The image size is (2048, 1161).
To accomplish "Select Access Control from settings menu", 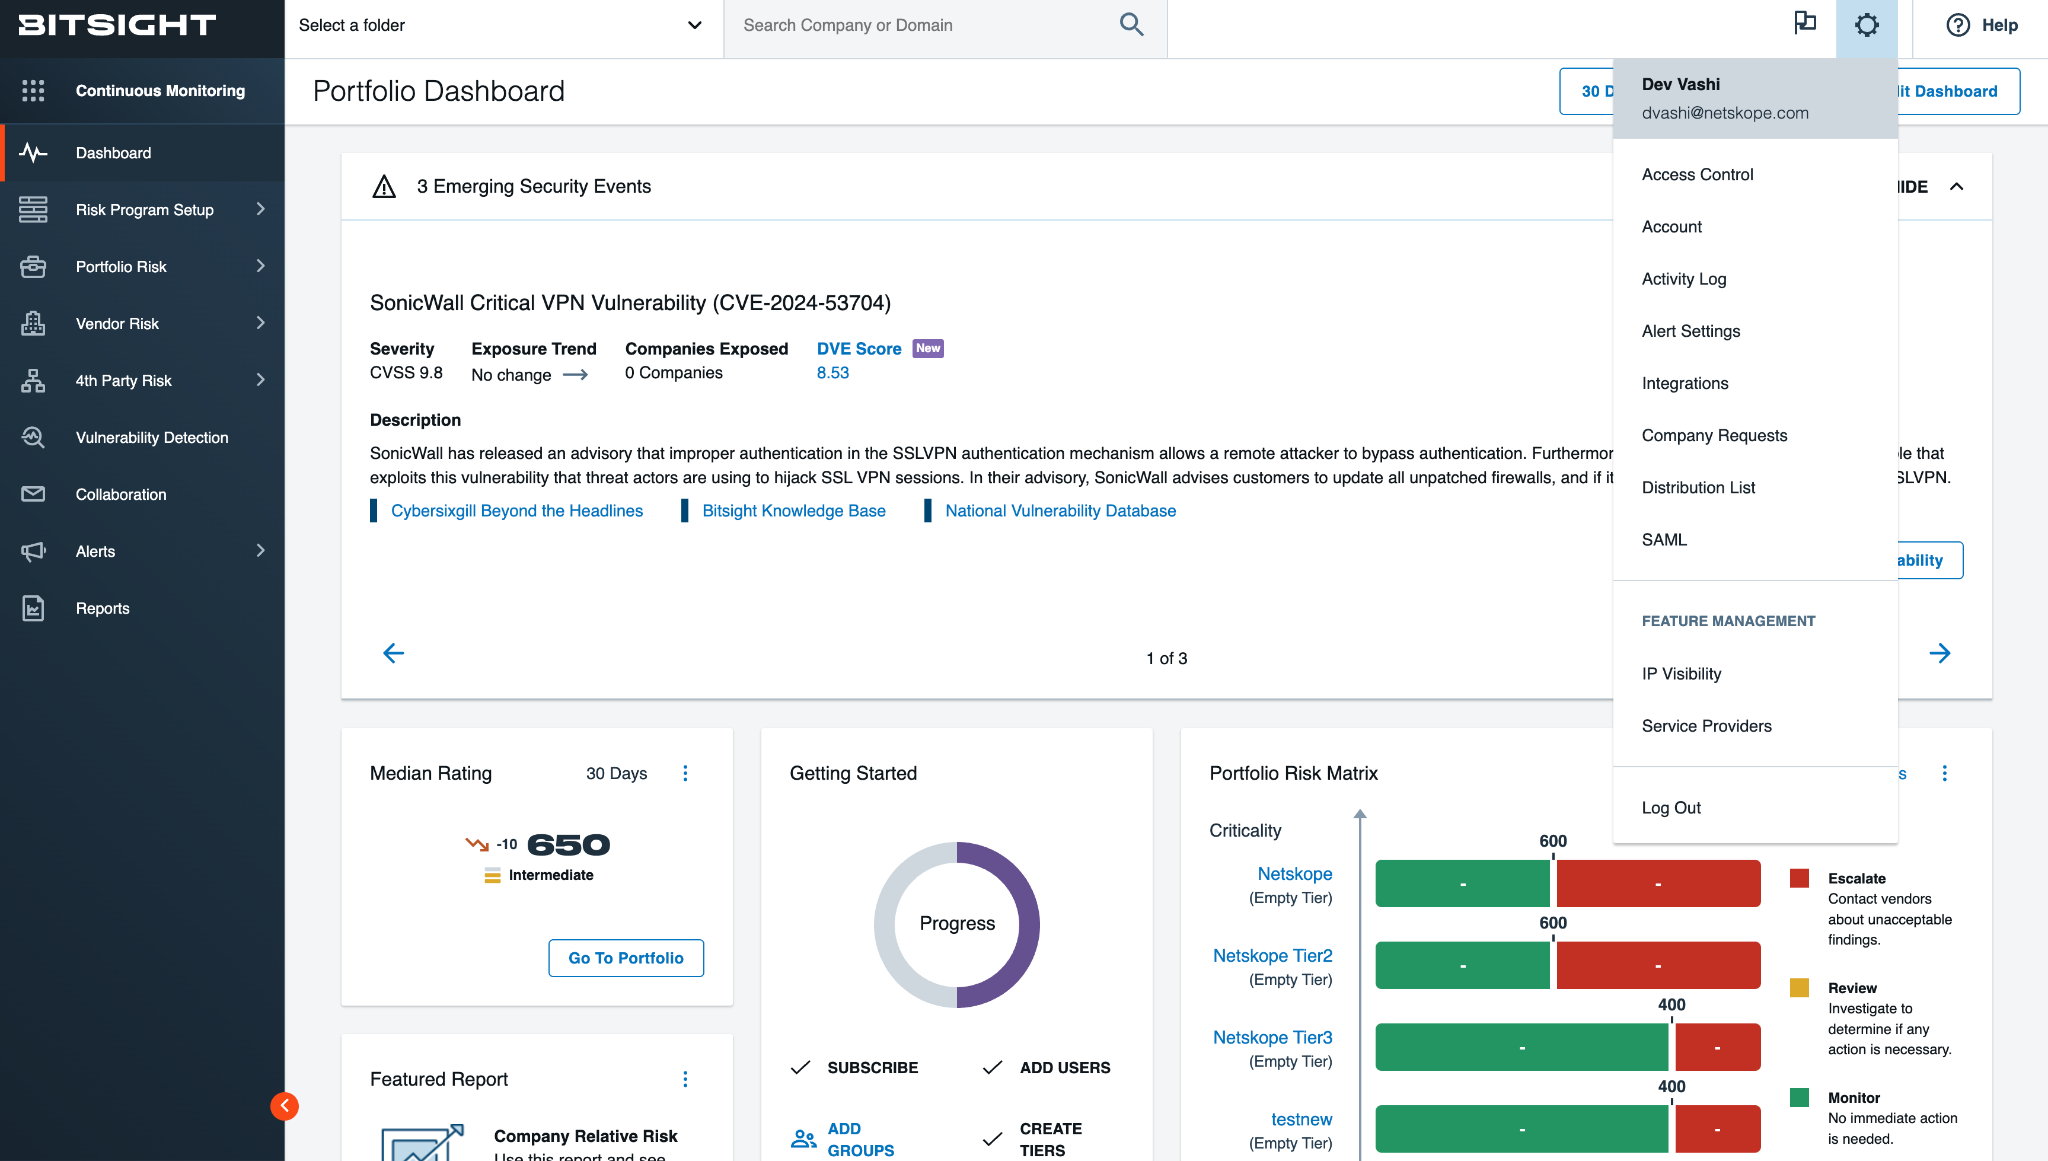I will pyautogui.click(x=1755, y=174).
